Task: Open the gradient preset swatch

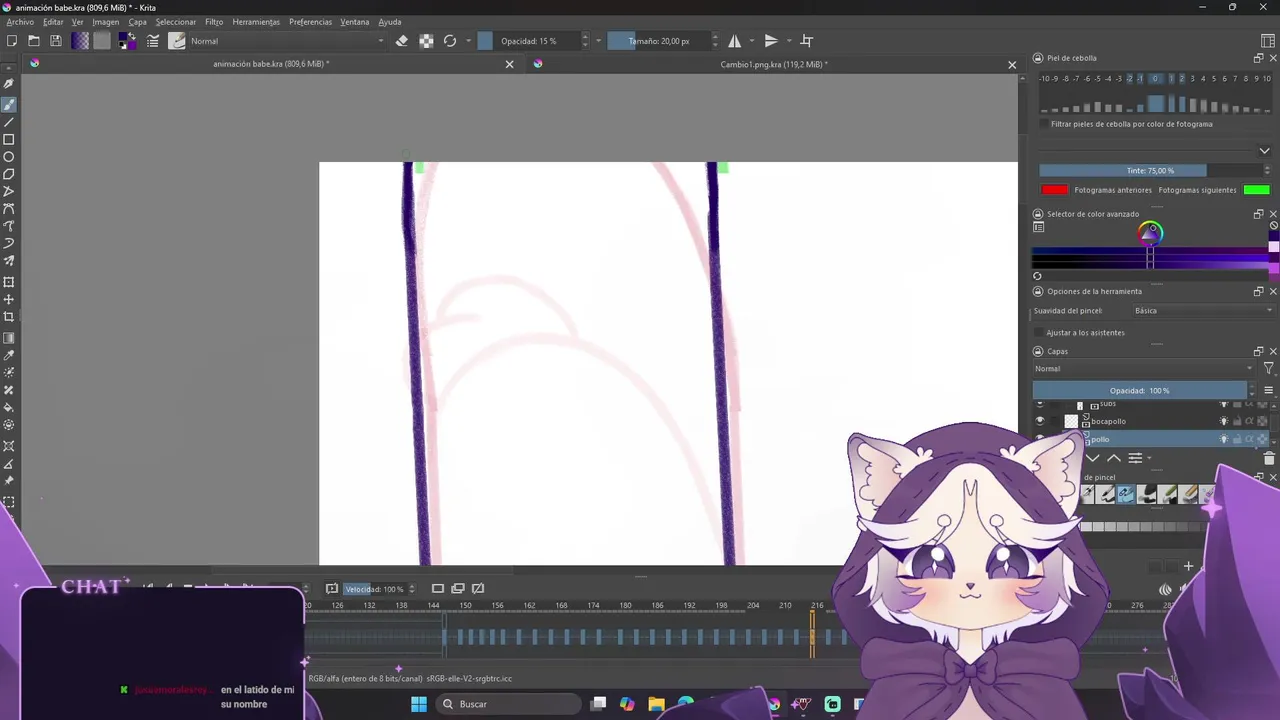Action: tap(80, 41)
